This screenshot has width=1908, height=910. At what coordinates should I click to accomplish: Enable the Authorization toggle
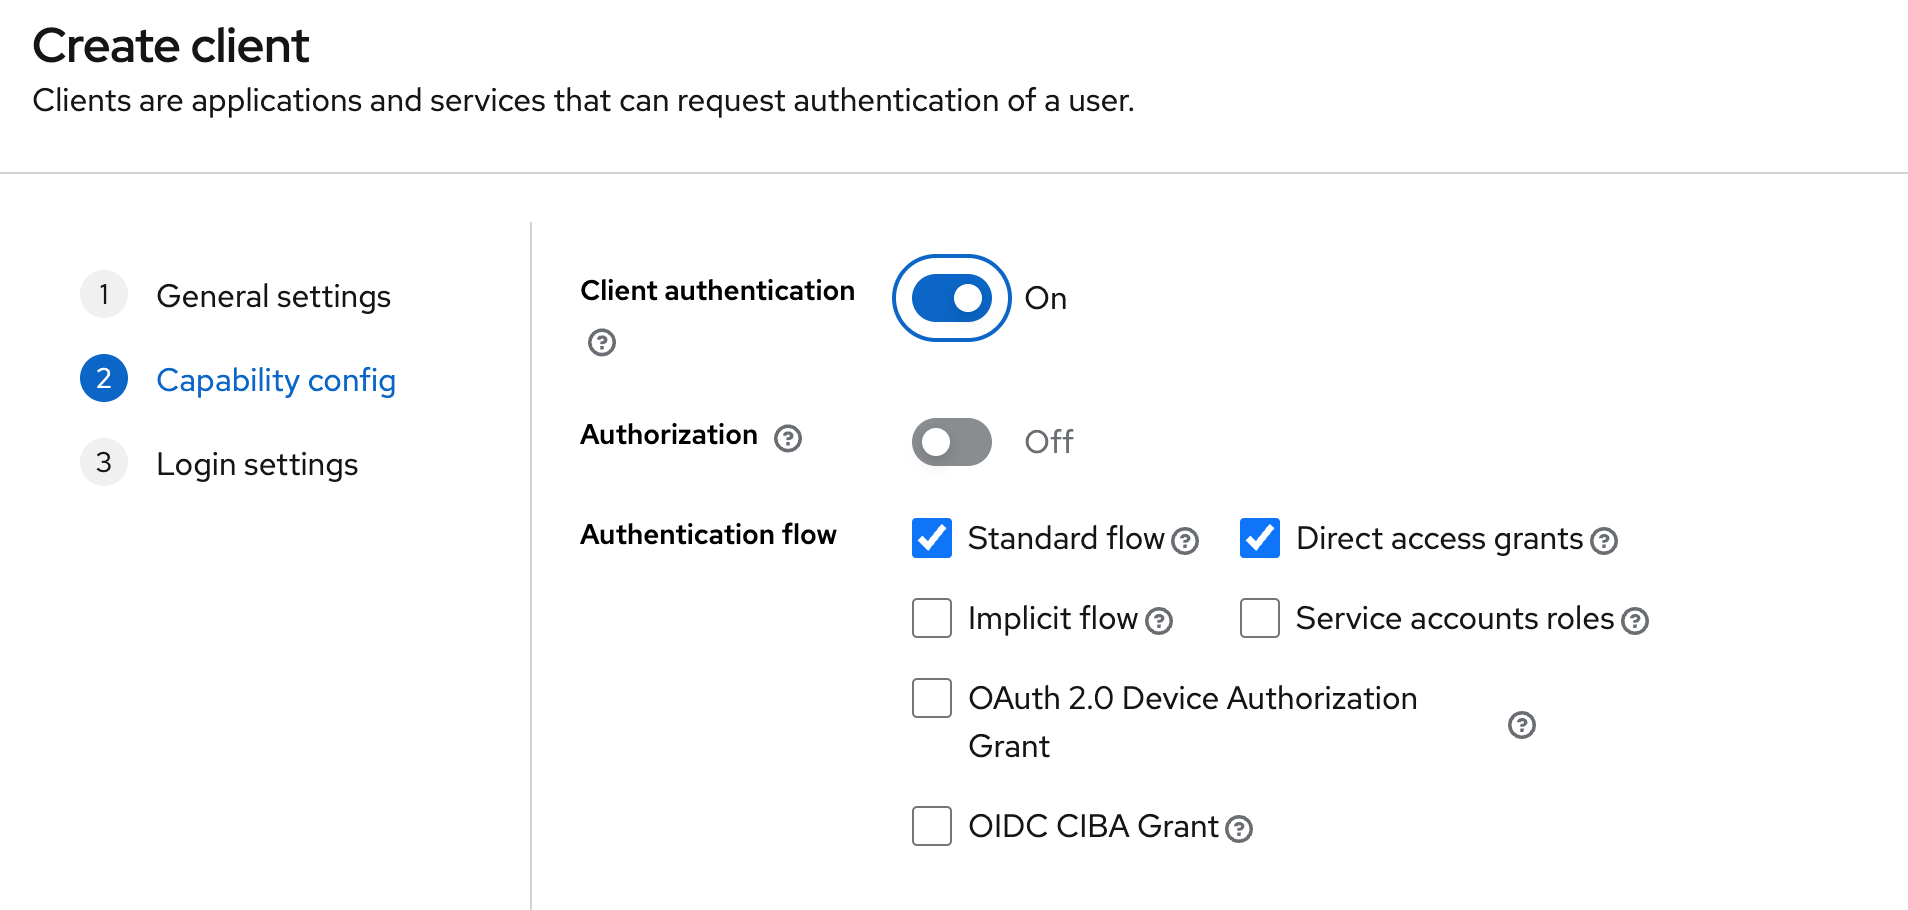[x=951, y=442]
